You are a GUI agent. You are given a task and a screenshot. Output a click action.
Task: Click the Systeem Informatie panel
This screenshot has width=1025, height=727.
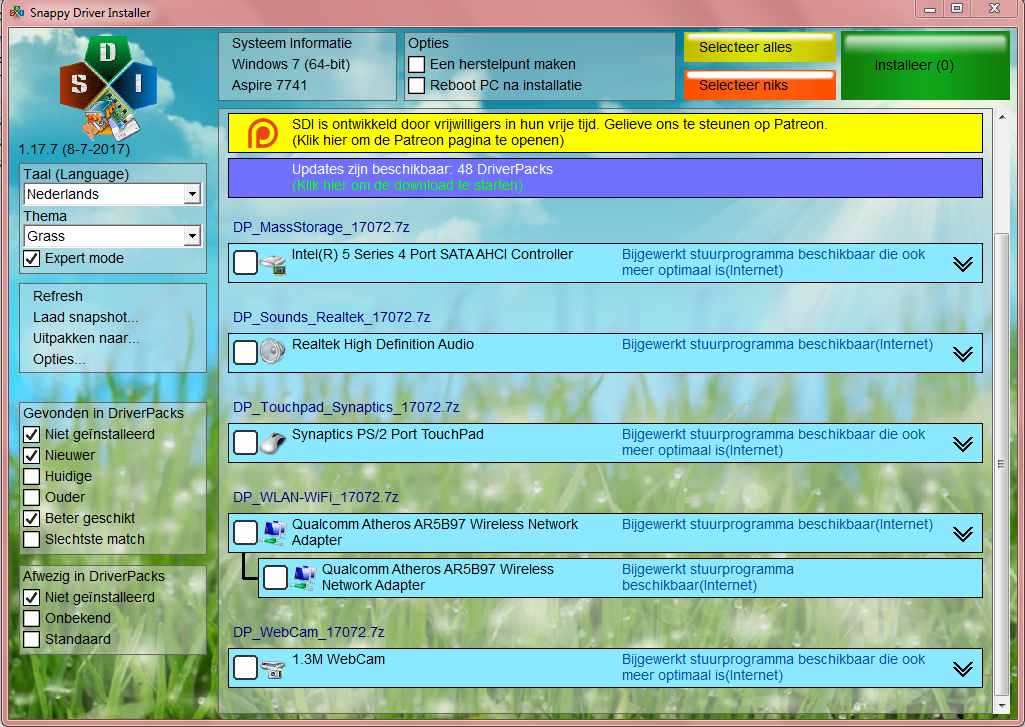[307, 66]
